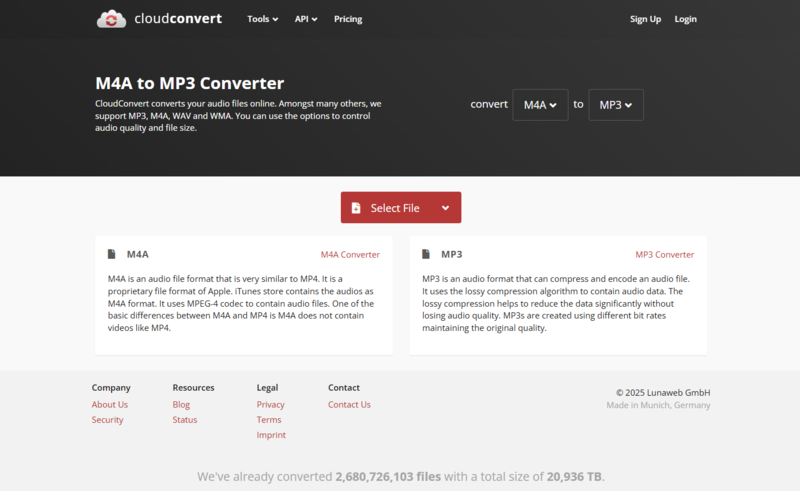Open the Sign Up page
The width and height of the screenshot is (800, 491).
point(645,19)
